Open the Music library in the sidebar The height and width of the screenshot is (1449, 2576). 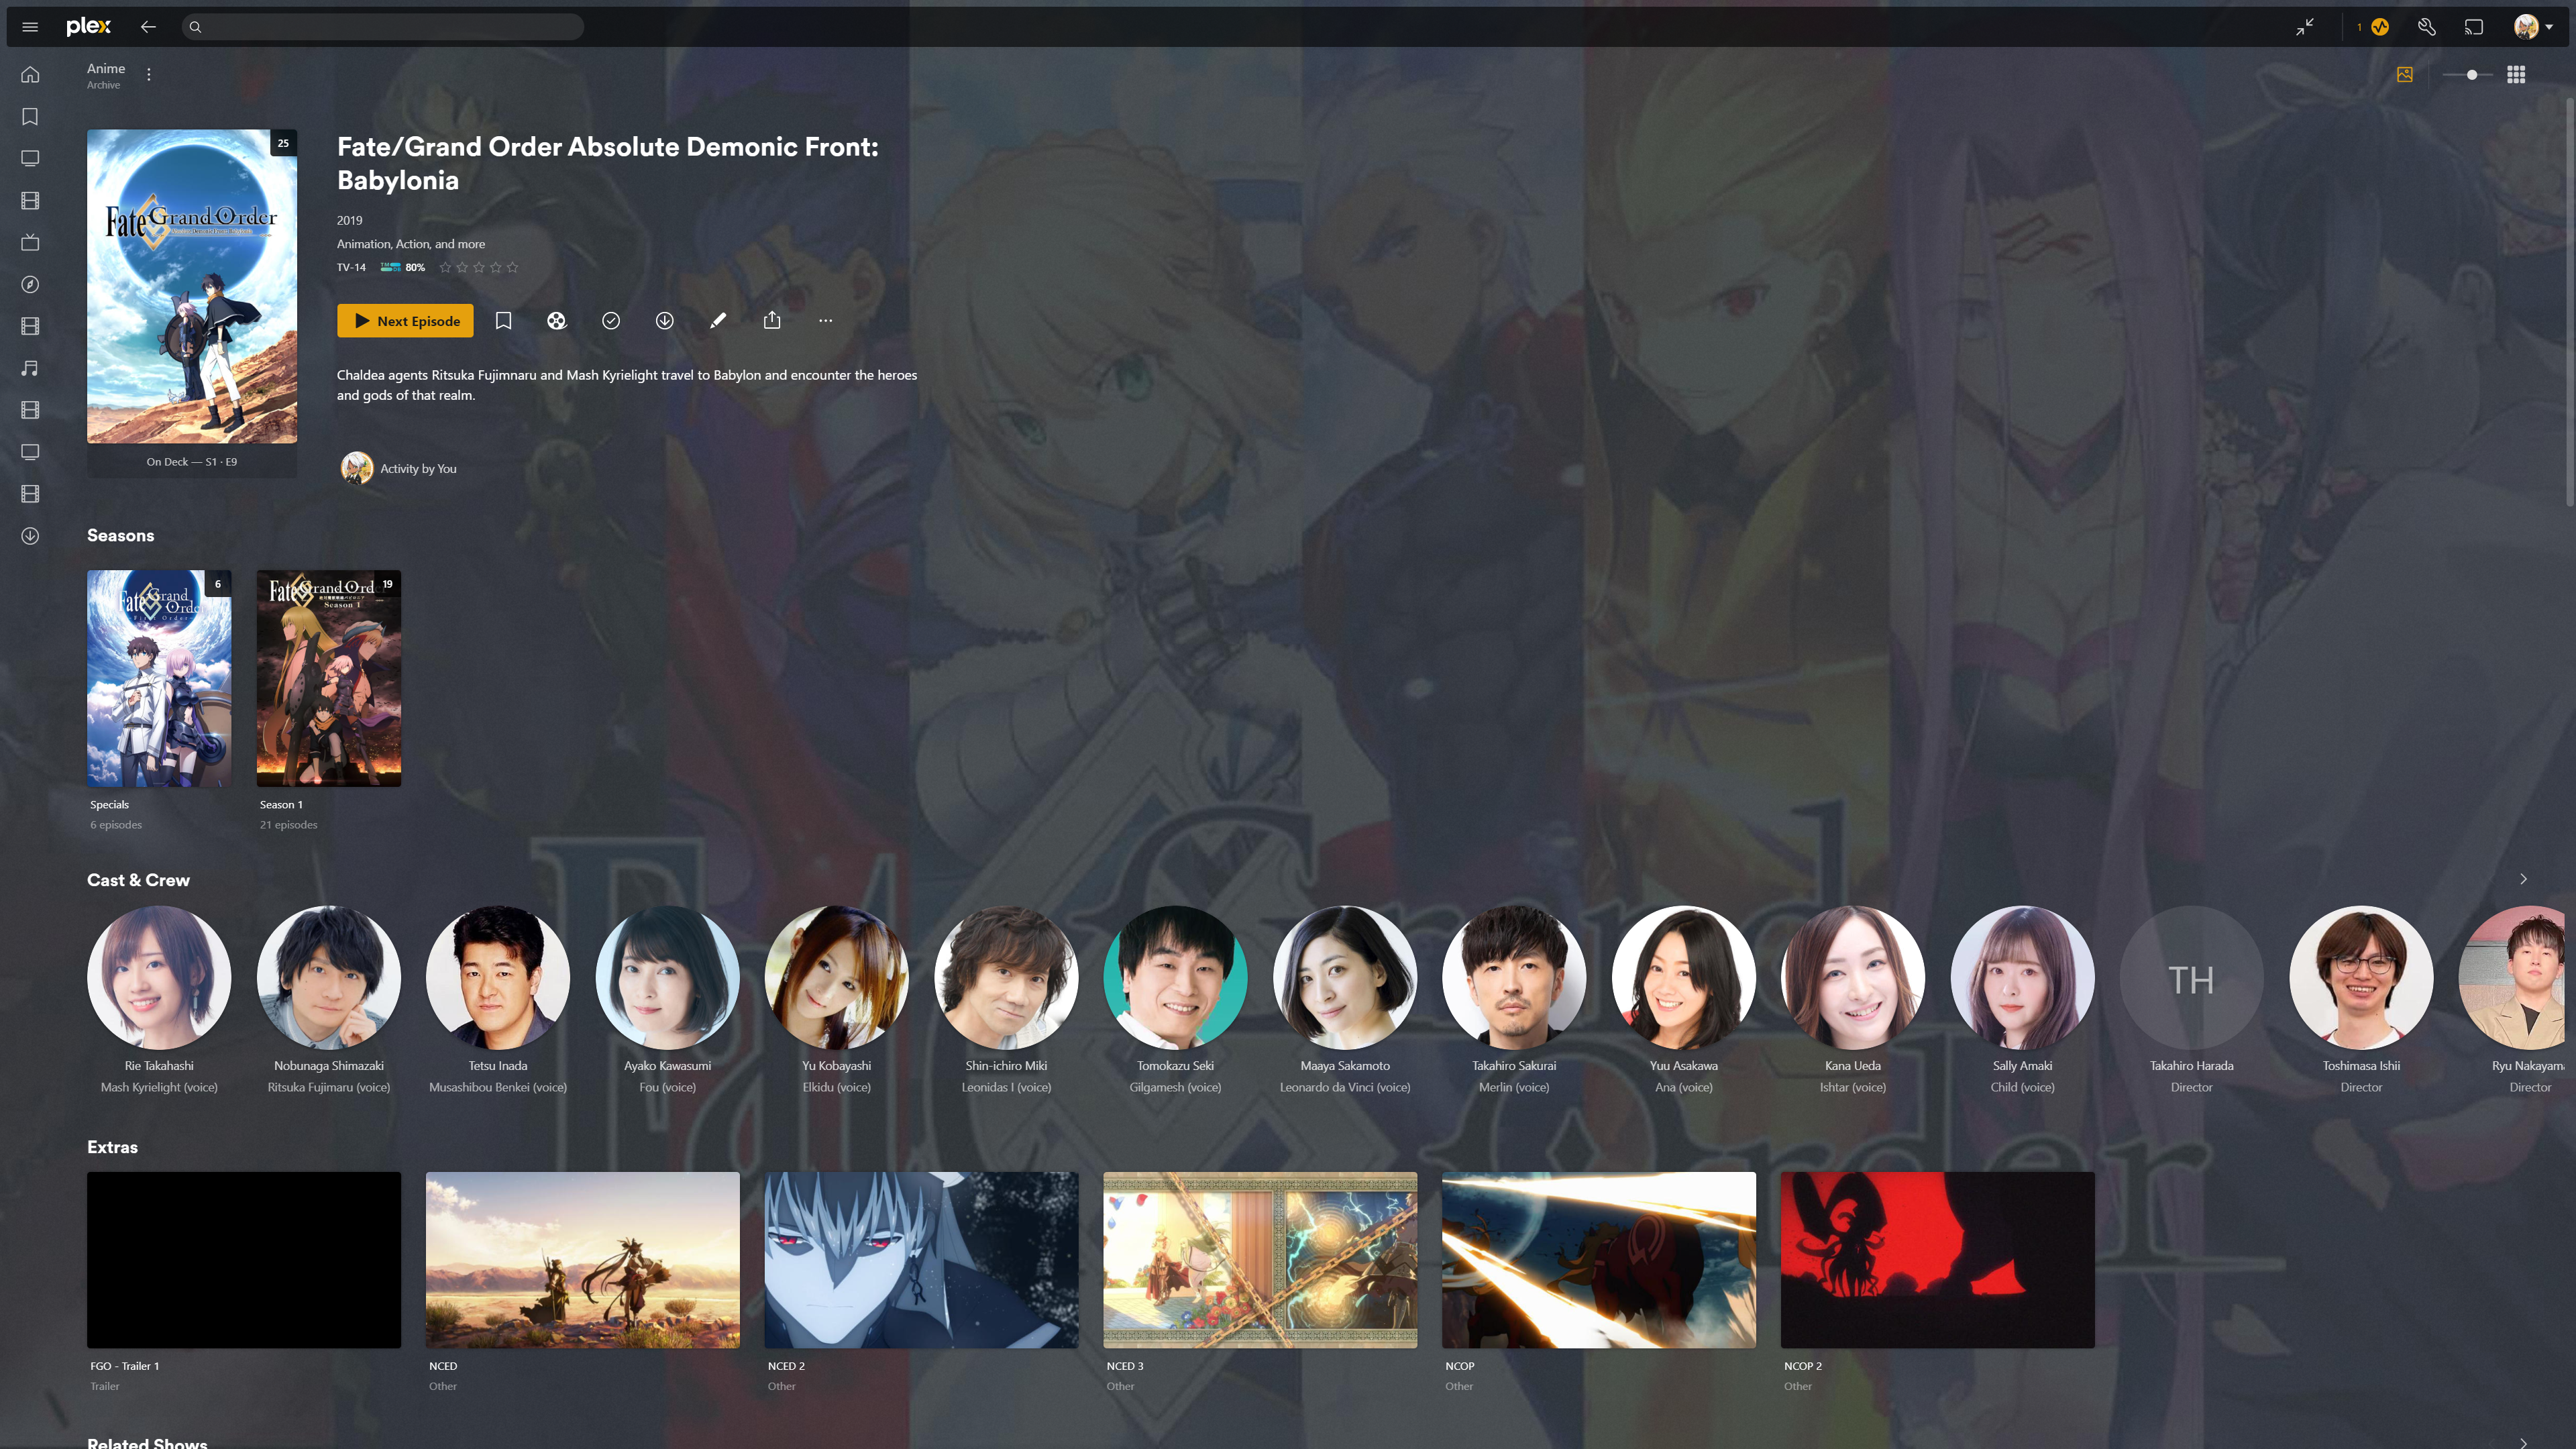pos(30,368)
